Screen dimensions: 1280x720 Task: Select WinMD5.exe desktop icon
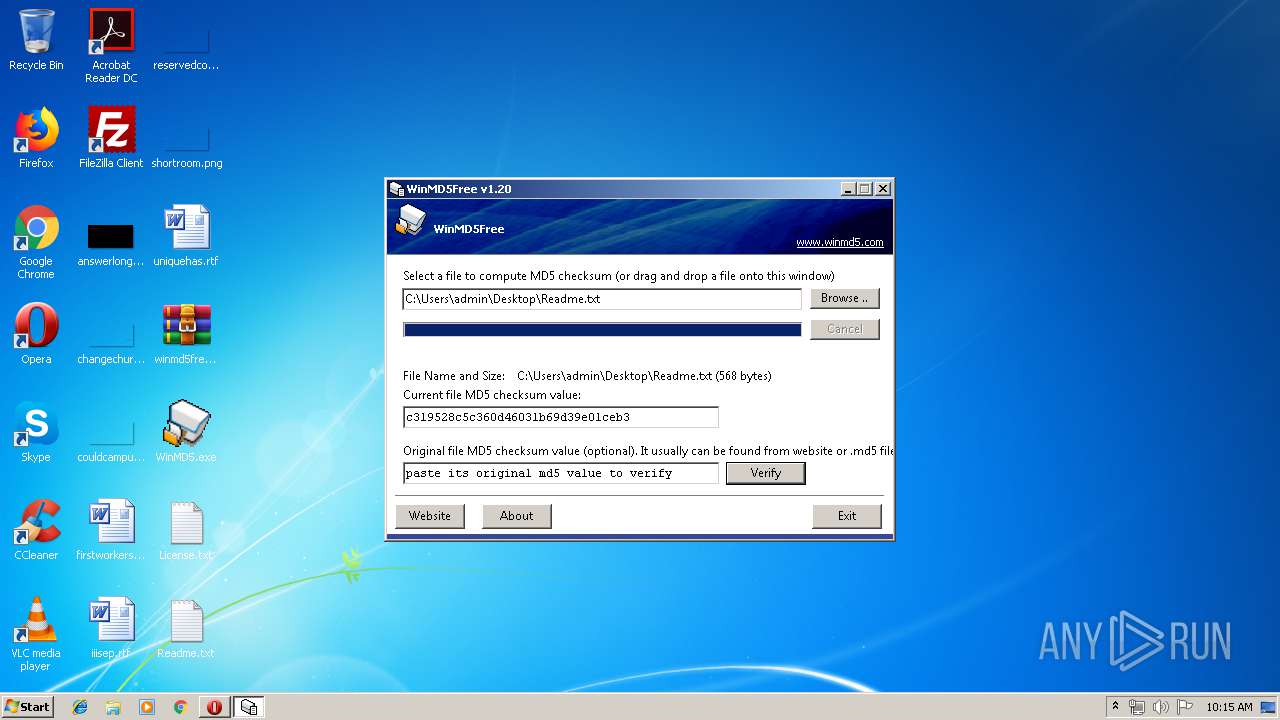pyautogui.click(x=186, y=432)
